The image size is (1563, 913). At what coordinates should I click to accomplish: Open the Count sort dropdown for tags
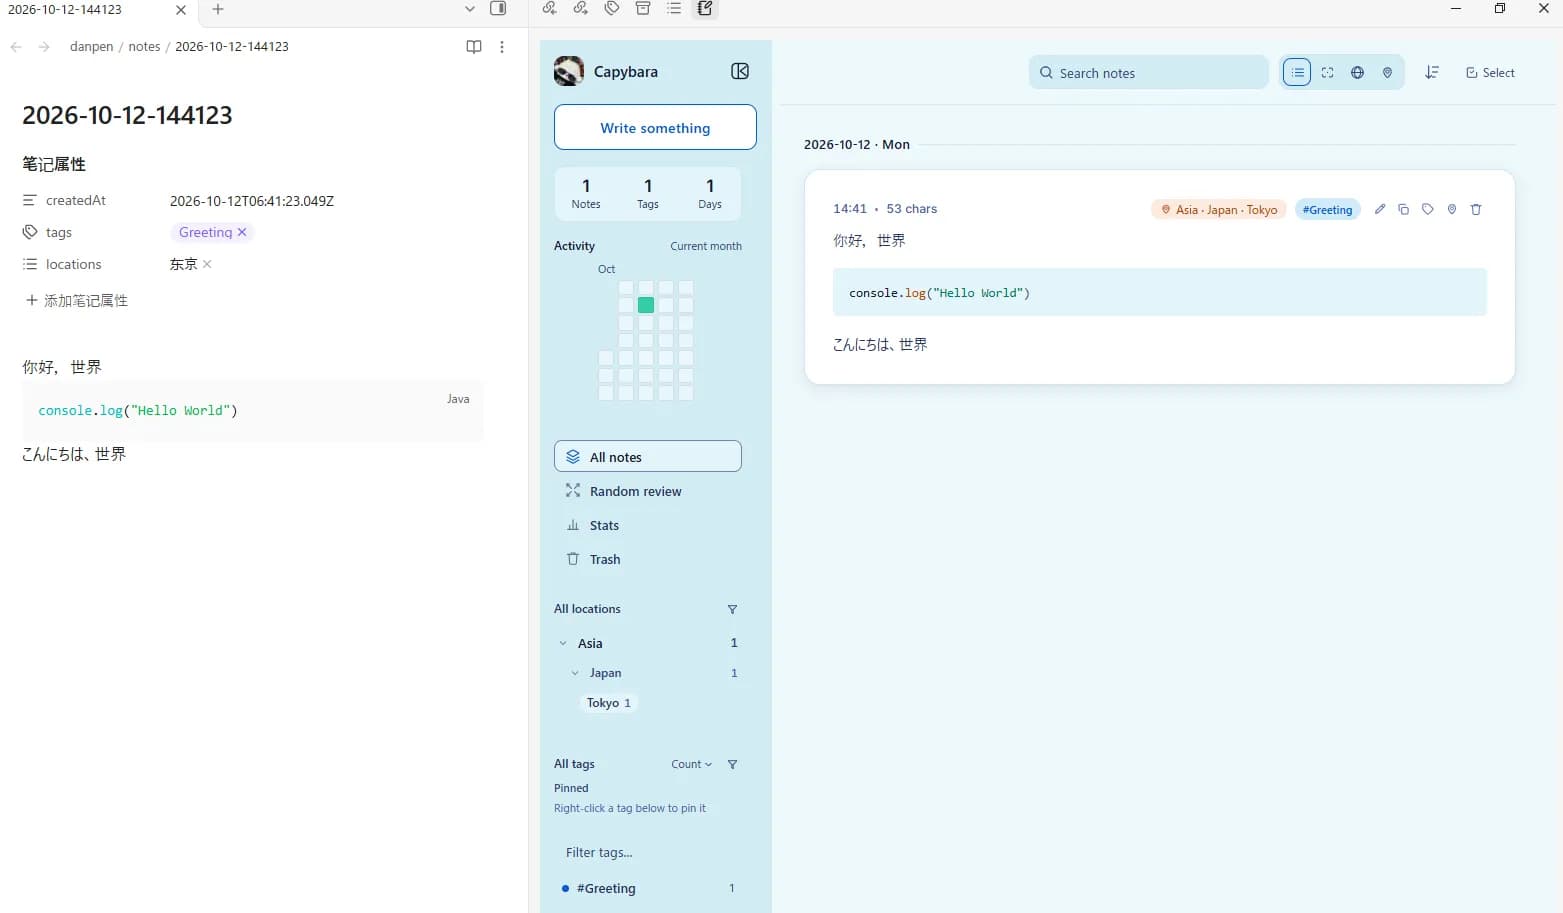coord(692,764)
